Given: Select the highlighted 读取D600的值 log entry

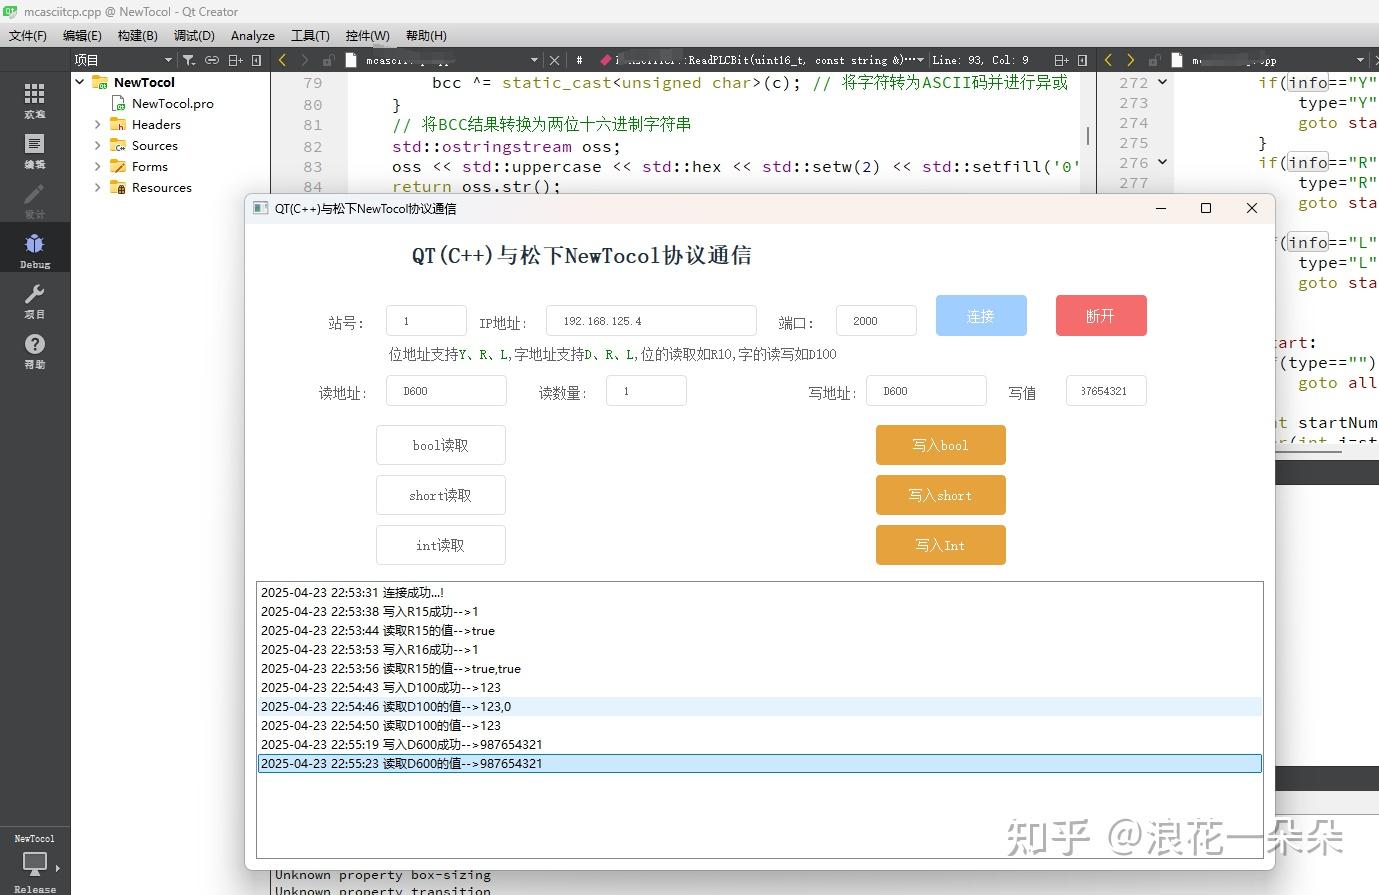Looking at the screenshot, I should click(x=500, y=763).
